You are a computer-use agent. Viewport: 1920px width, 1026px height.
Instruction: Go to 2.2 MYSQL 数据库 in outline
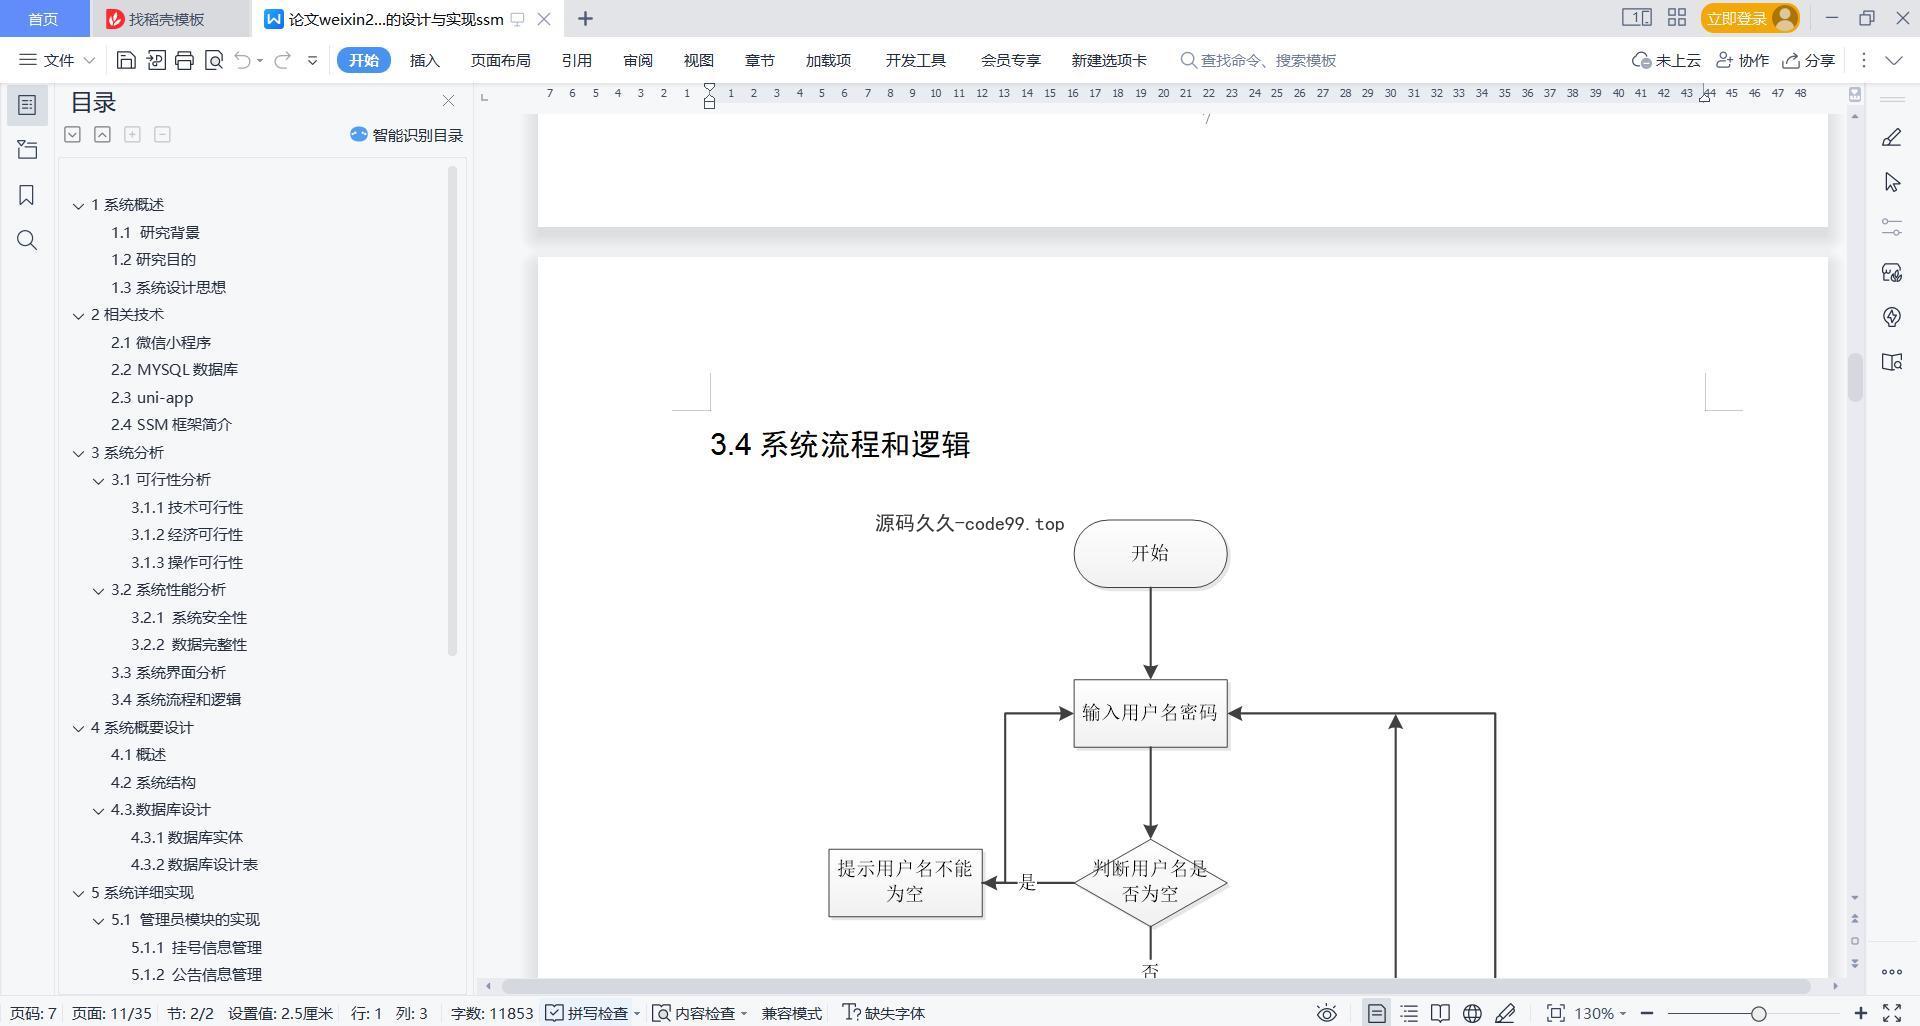click(174, 370)
